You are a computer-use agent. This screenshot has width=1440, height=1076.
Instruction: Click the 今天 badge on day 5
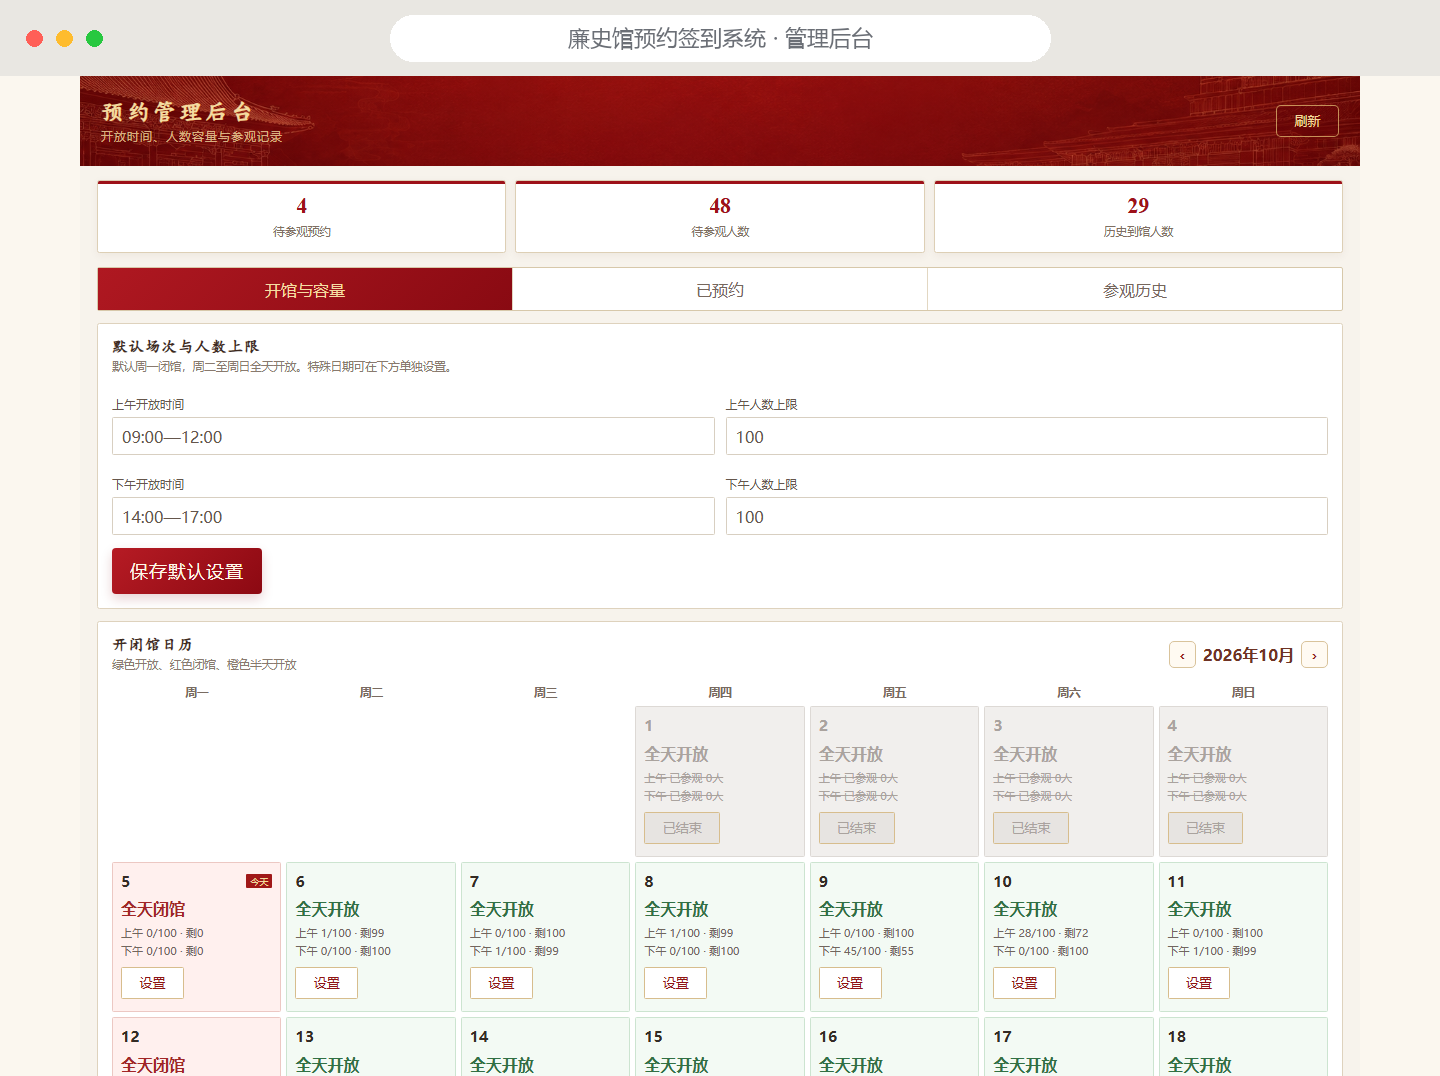[259, 881]
